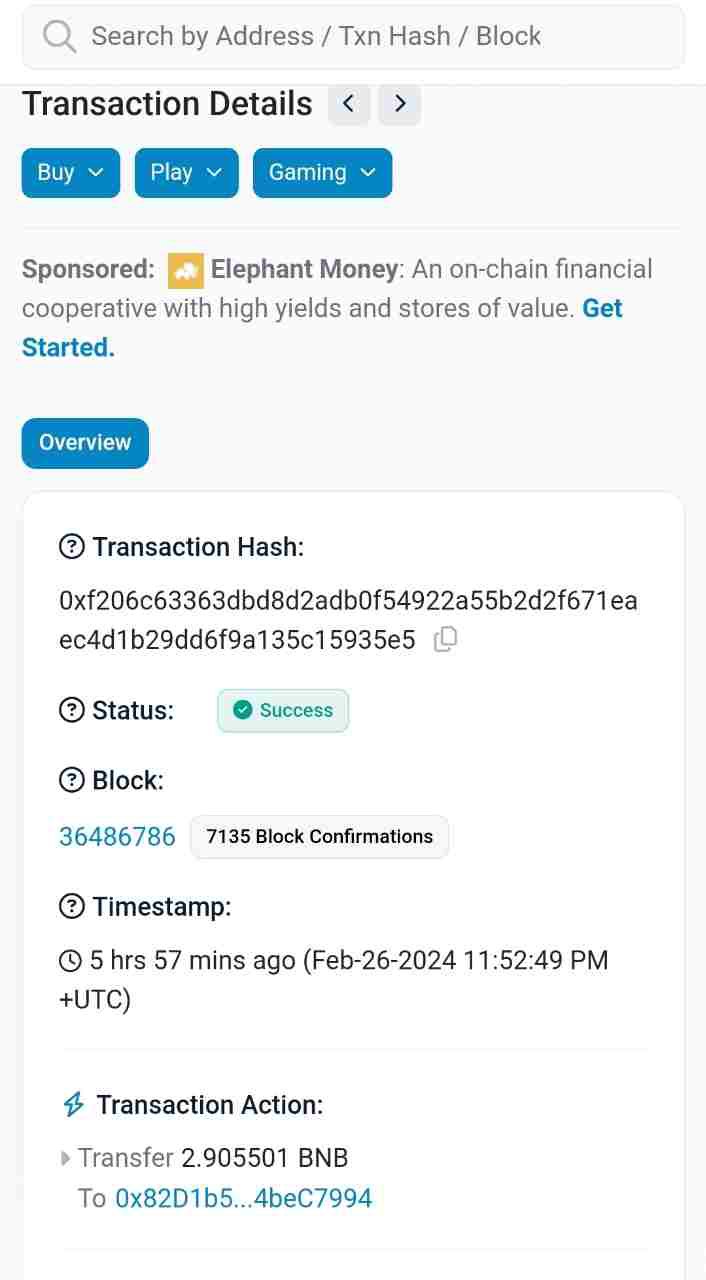Copy the transaction hash

(x=445, y=639)
